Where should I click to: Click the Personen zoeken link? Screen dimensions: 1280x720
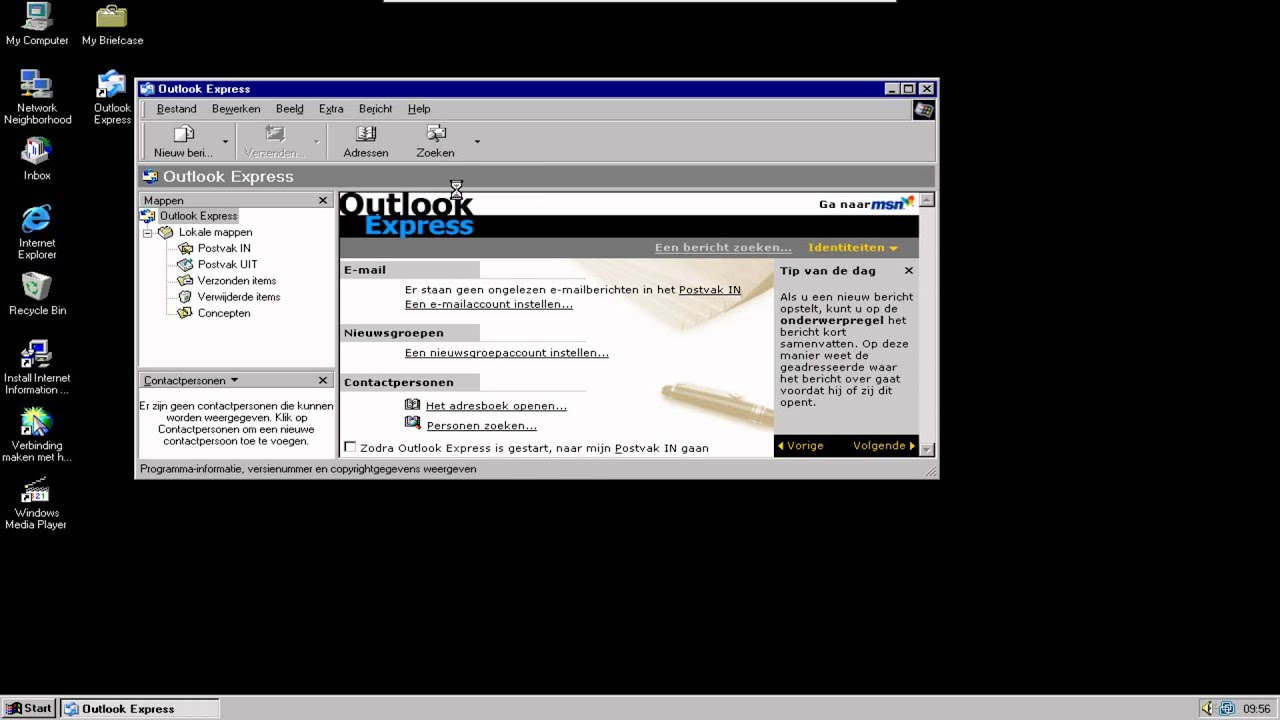tap(482, 425)
